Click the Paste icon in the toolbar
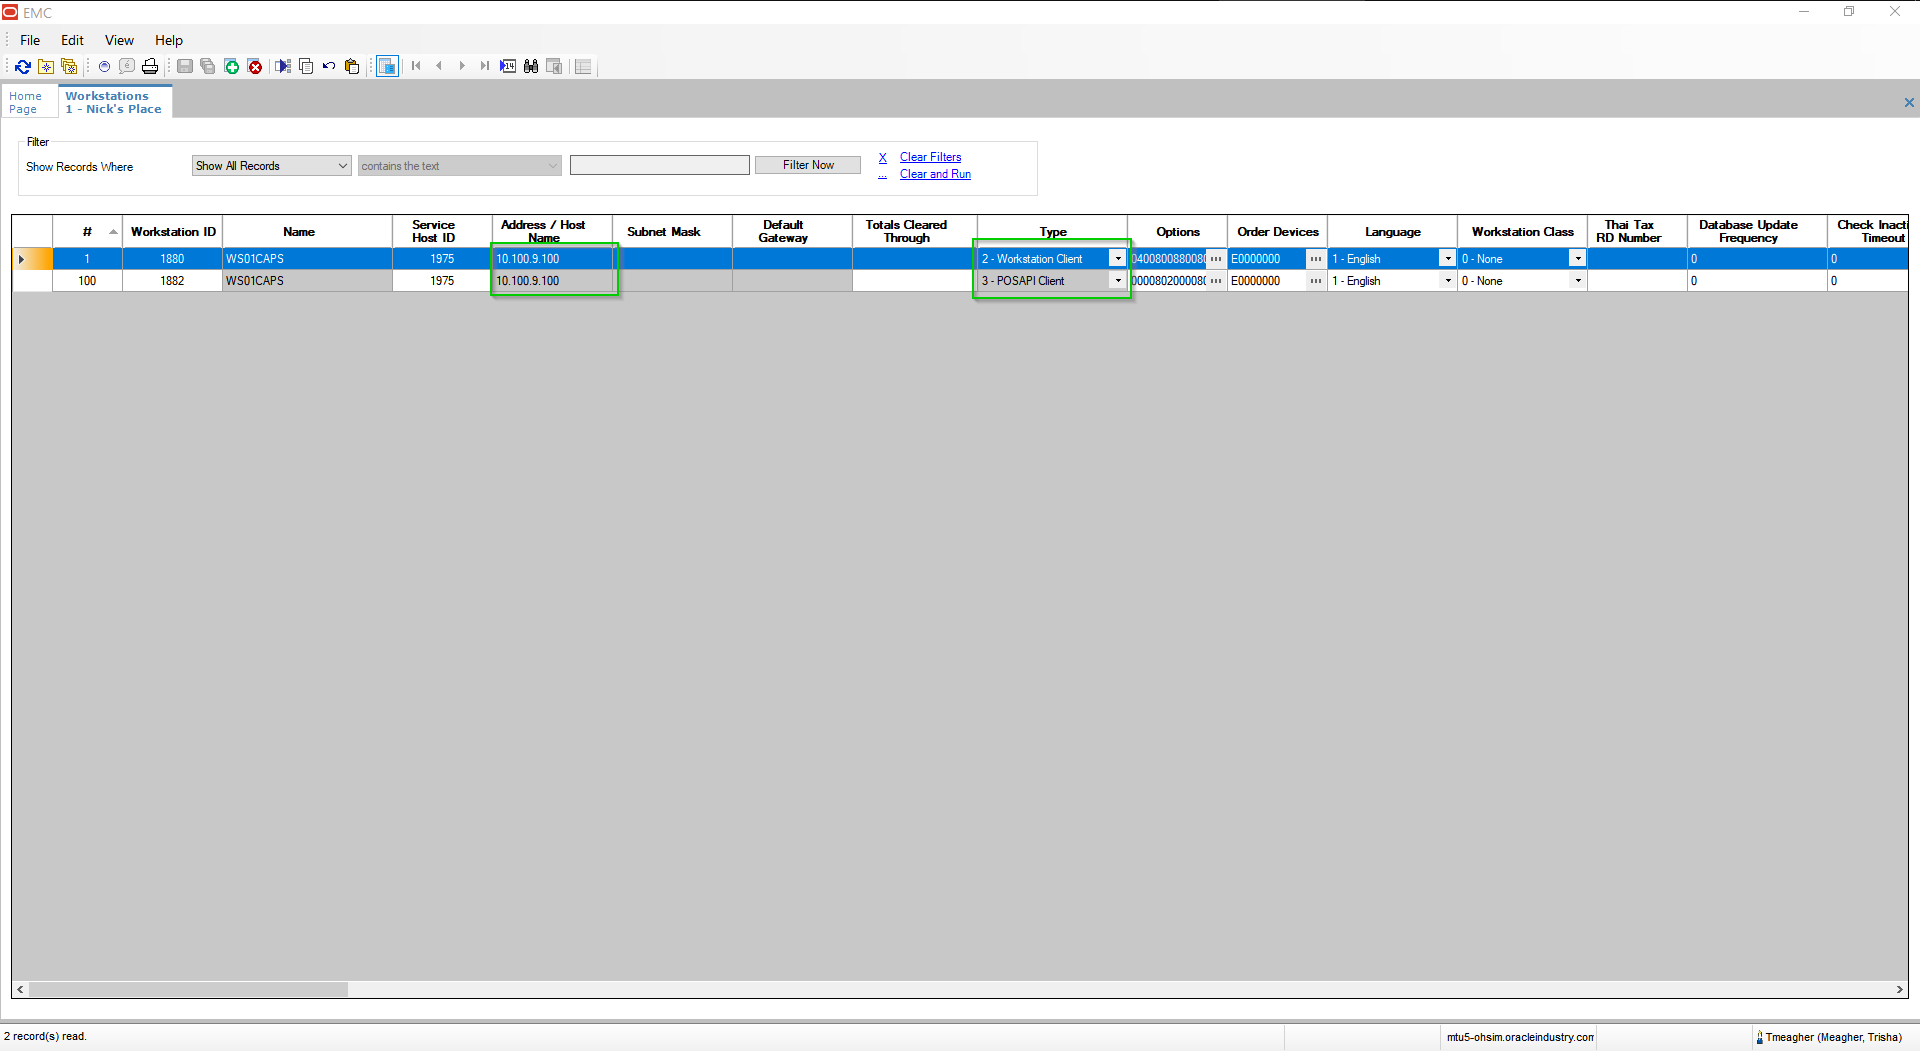The height and width of the screenshot is (1051, 1920). coord(352,66)
